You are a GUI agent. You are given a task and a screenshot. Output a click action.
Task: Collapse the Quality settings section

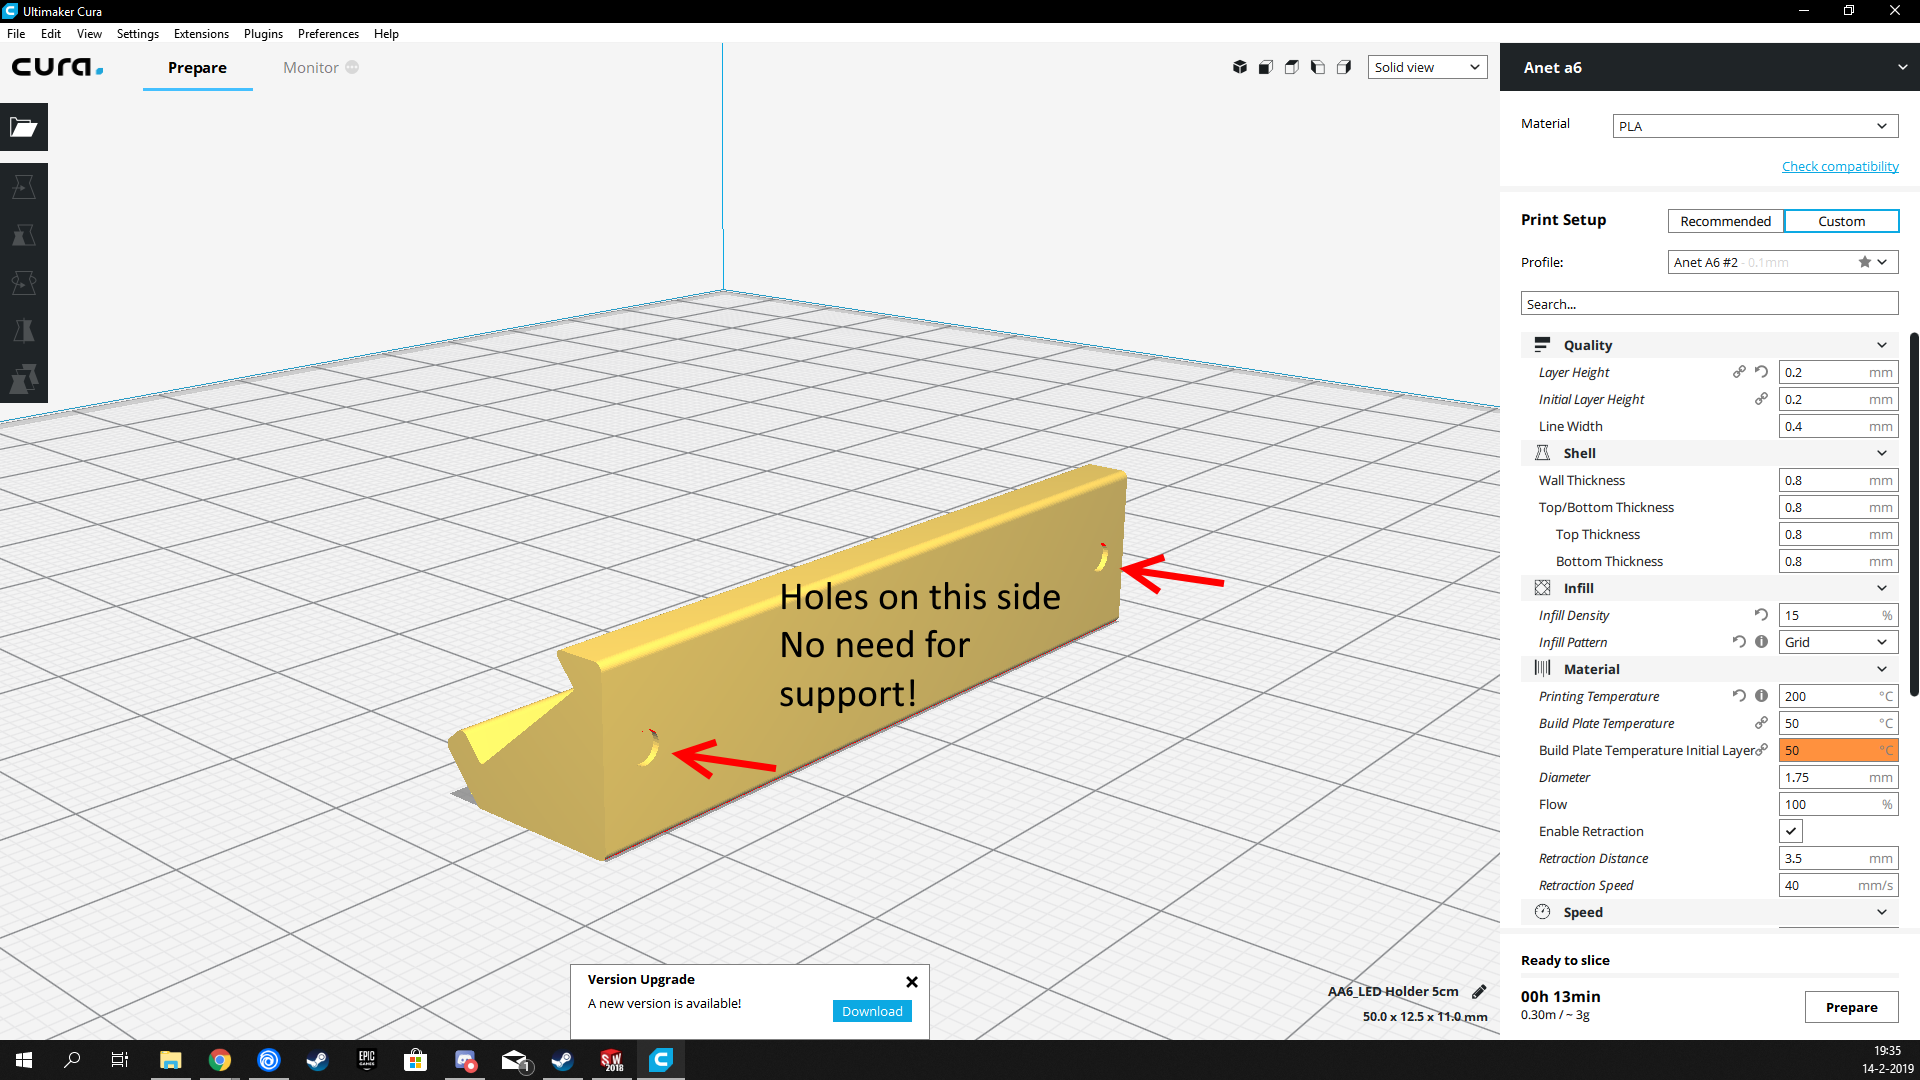tap(1709, 345)
